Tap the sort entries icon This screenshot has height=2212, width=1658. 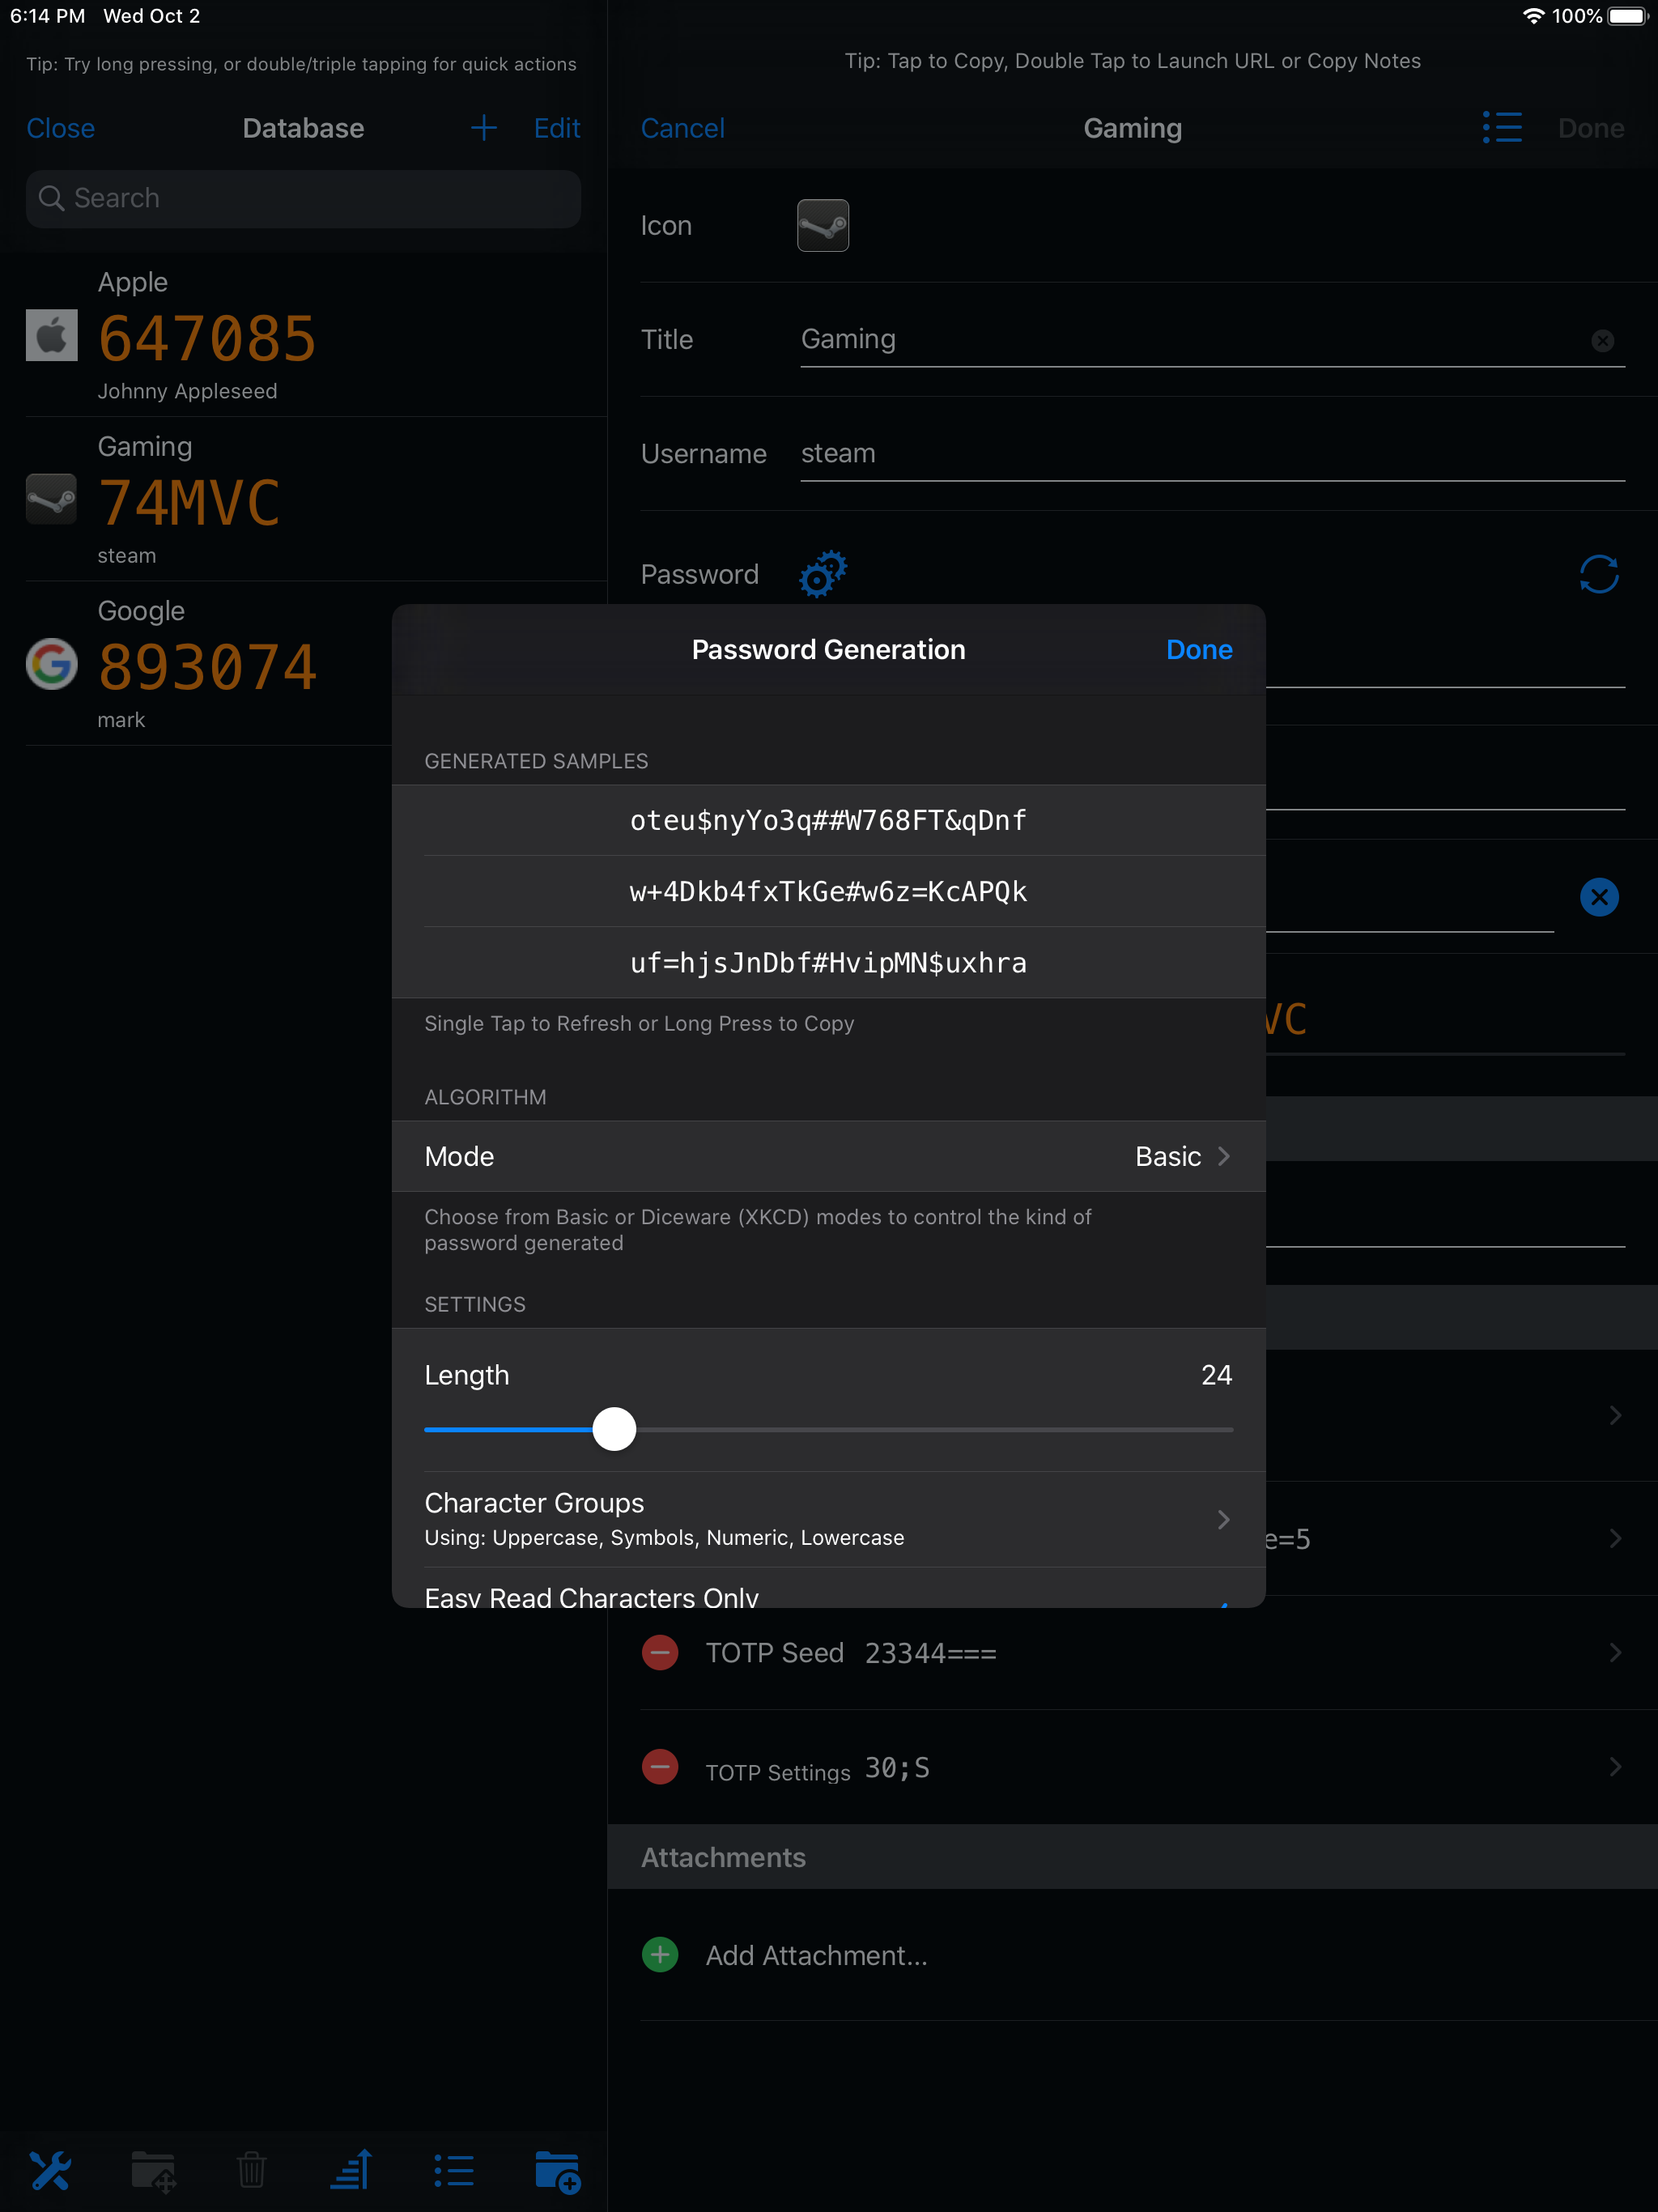[x=352, y=2170]
